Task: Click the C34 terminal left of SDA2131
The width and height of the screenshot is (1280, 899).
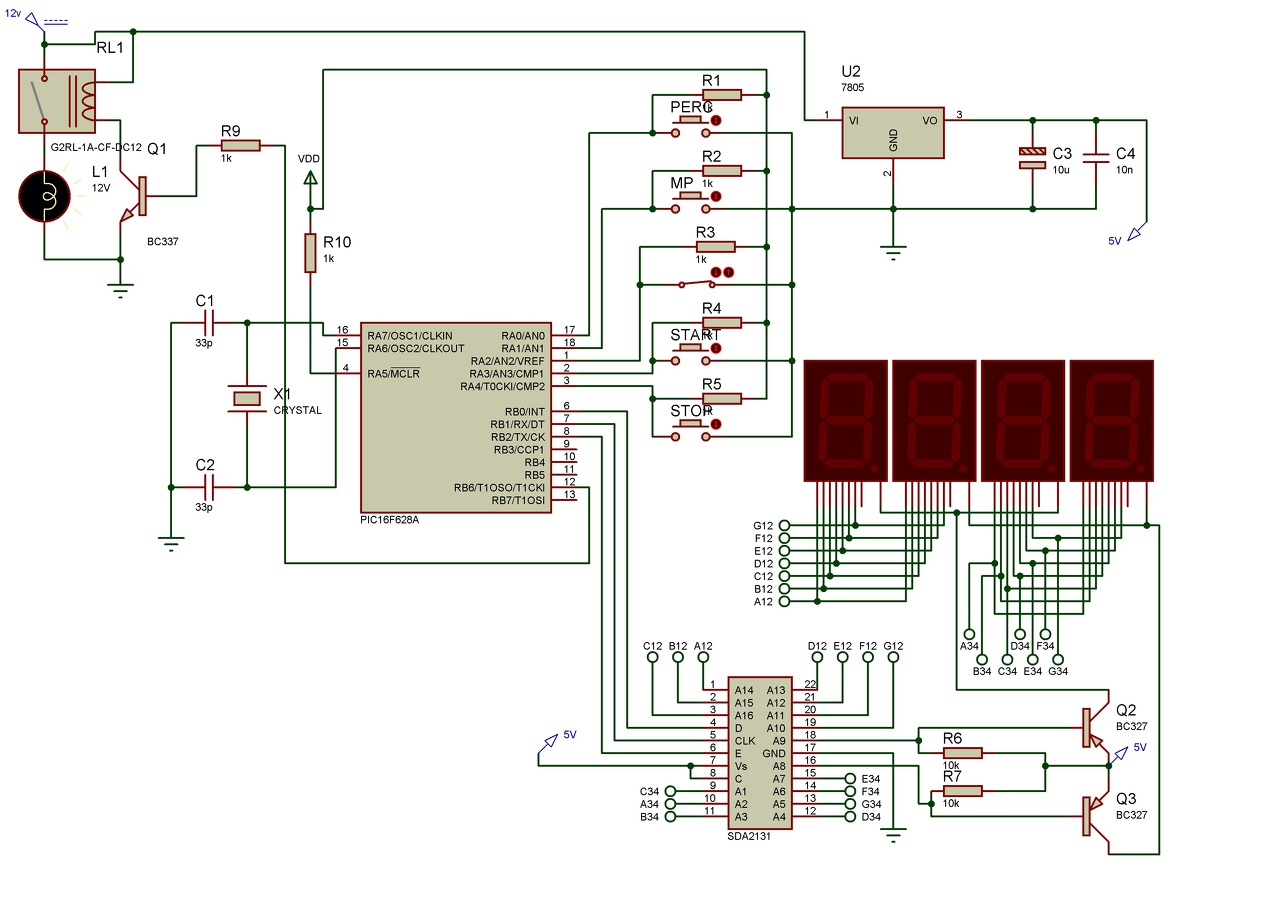Action: [671, 791]
